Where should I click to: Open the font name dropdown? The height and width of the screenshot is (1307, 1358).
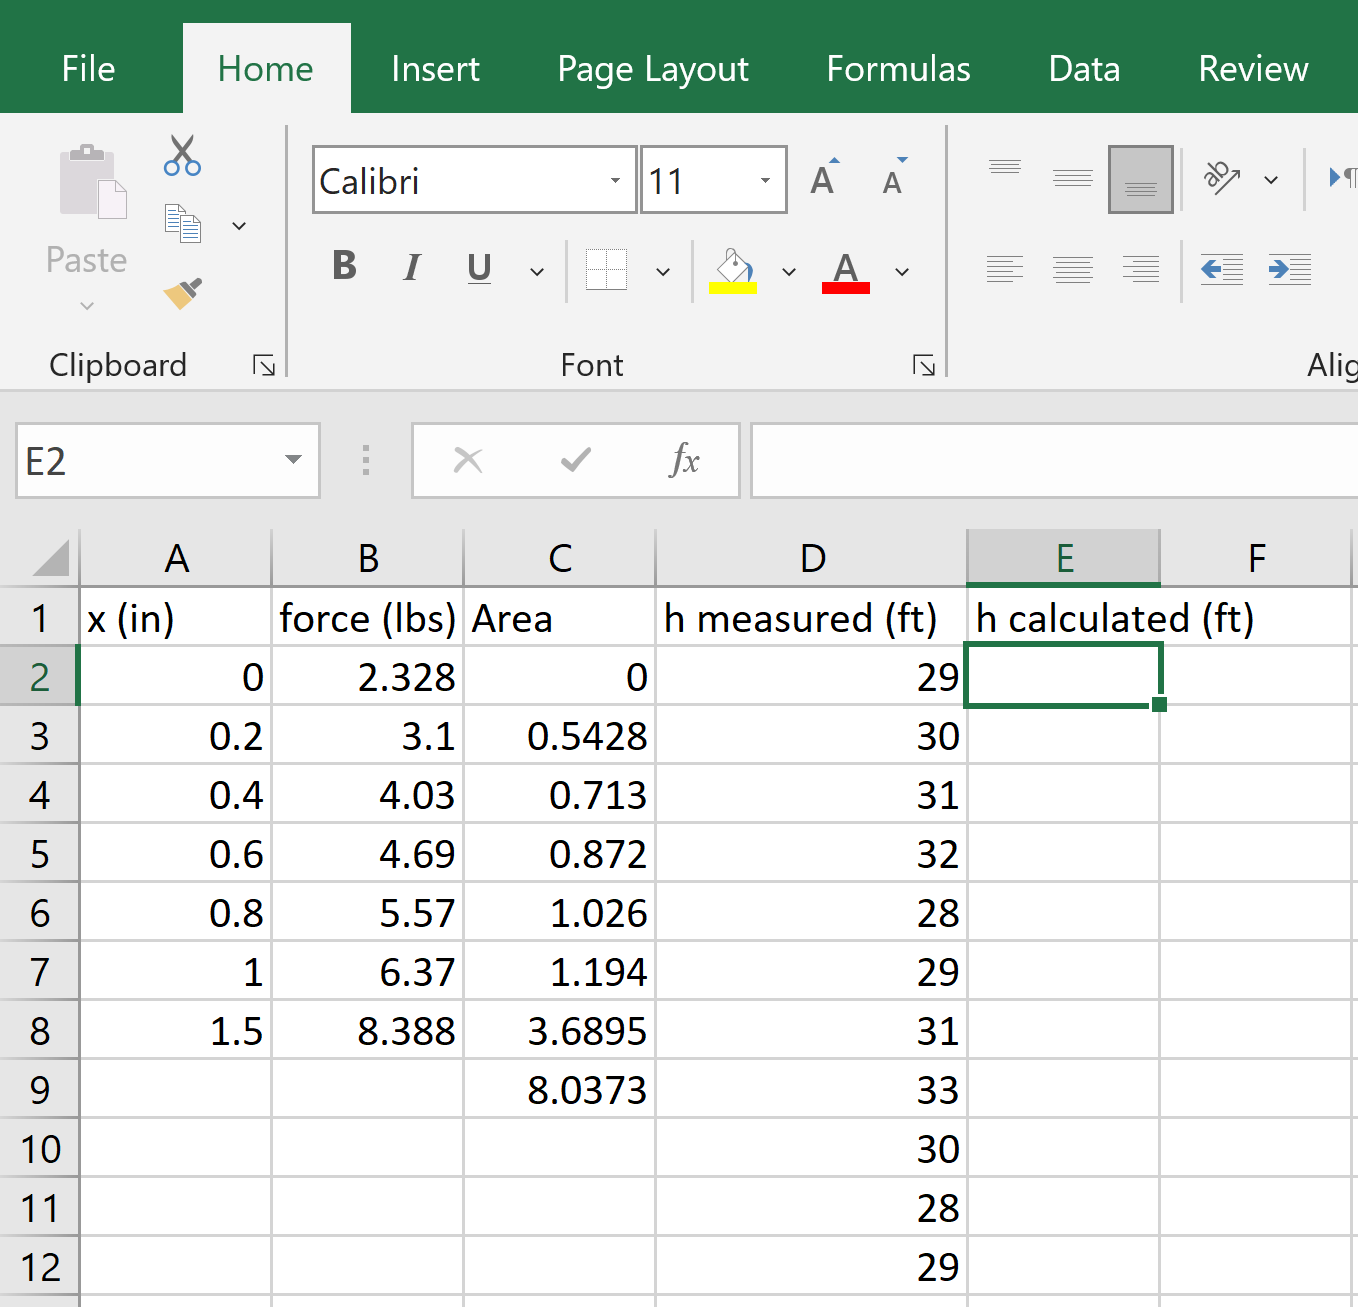coord(614,180)
